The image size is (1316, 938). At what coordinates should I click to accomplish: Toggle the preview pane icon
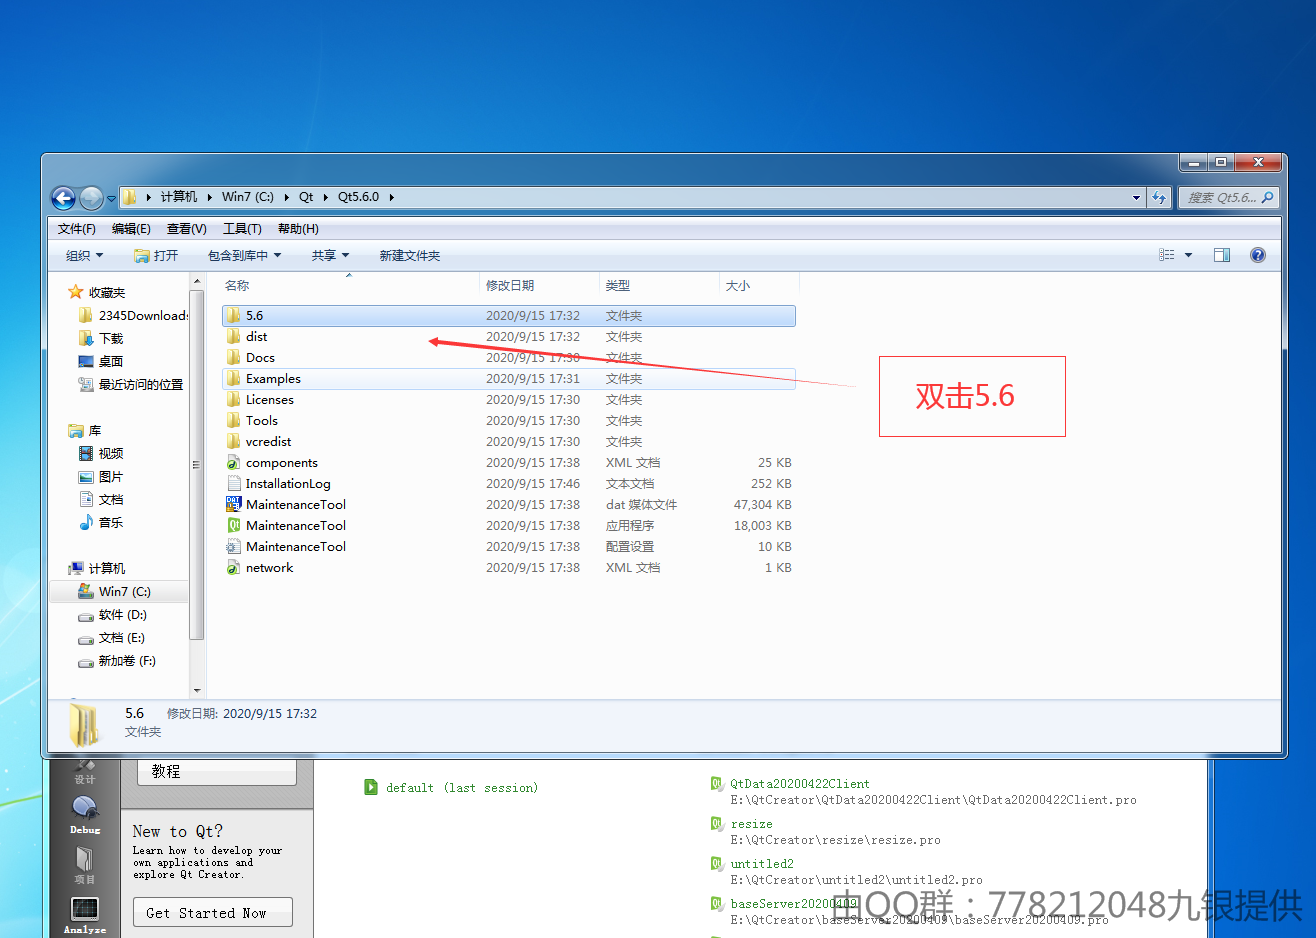coord(1222,255)
